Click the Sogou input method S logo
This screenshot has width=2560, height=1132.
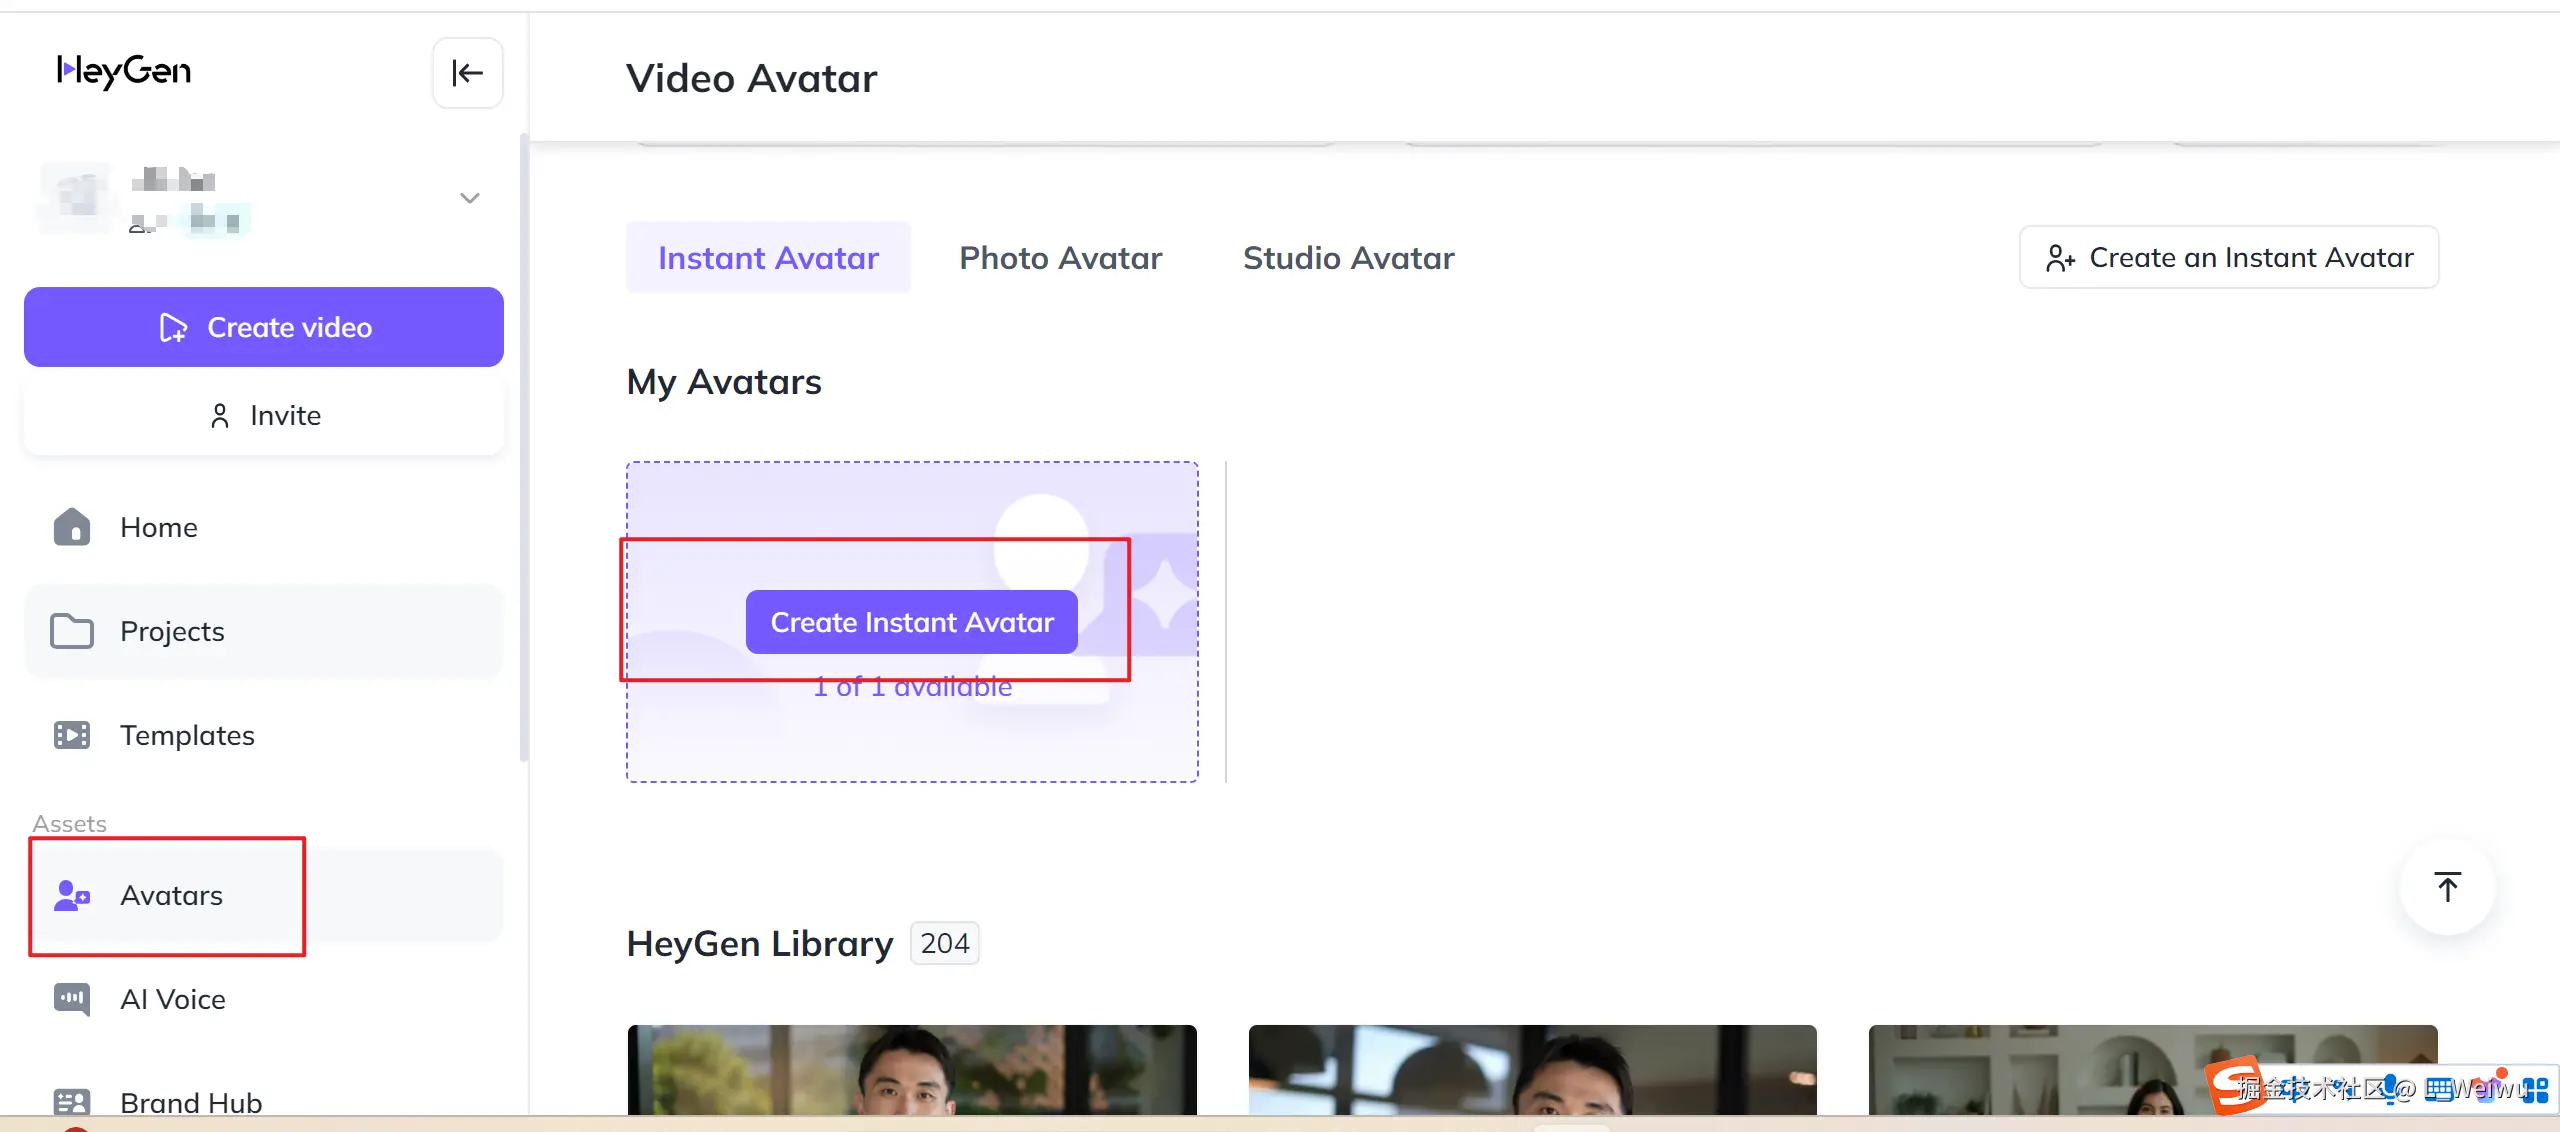[2235, 1084]
